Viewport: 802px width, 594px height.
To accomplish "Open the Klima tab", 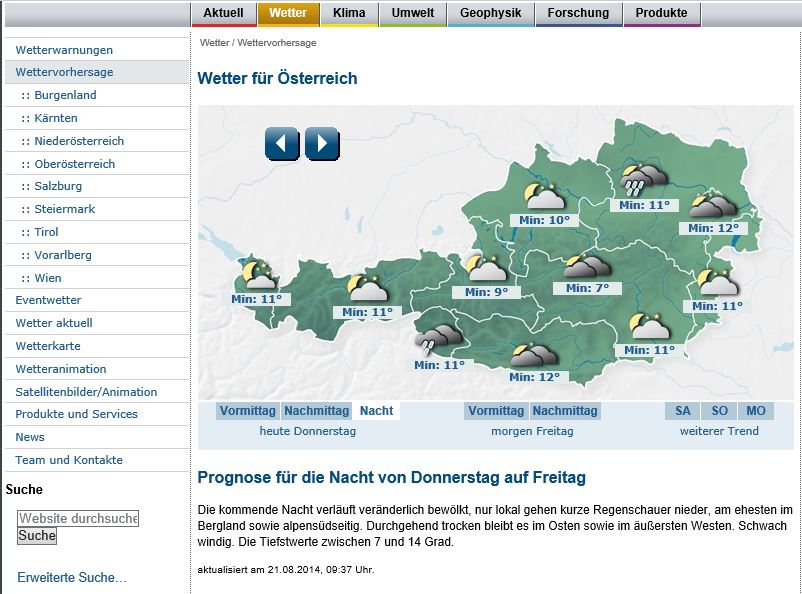I will (x=349, y=13).
